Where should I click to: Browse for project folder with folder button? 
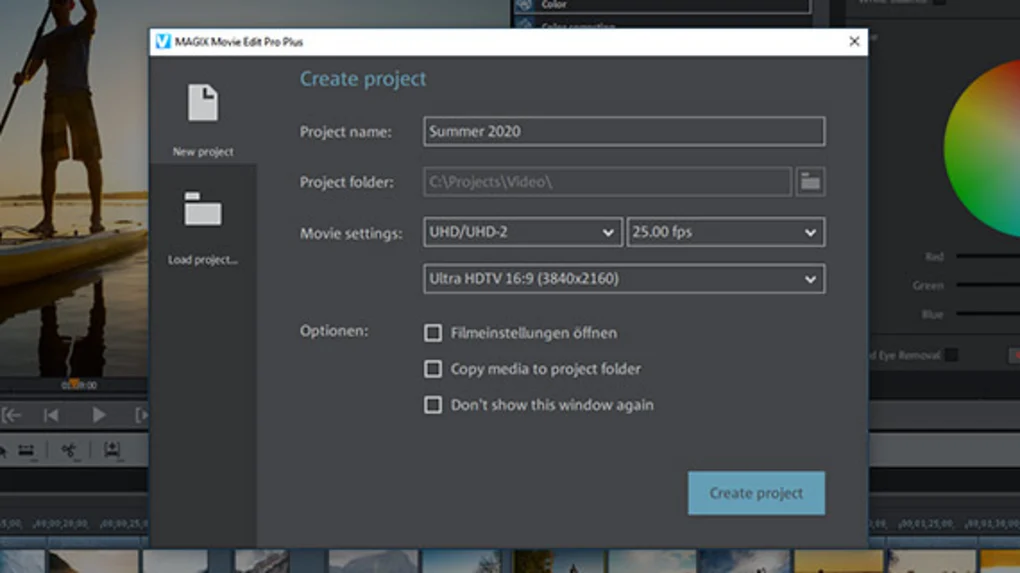tap(811, 181)
